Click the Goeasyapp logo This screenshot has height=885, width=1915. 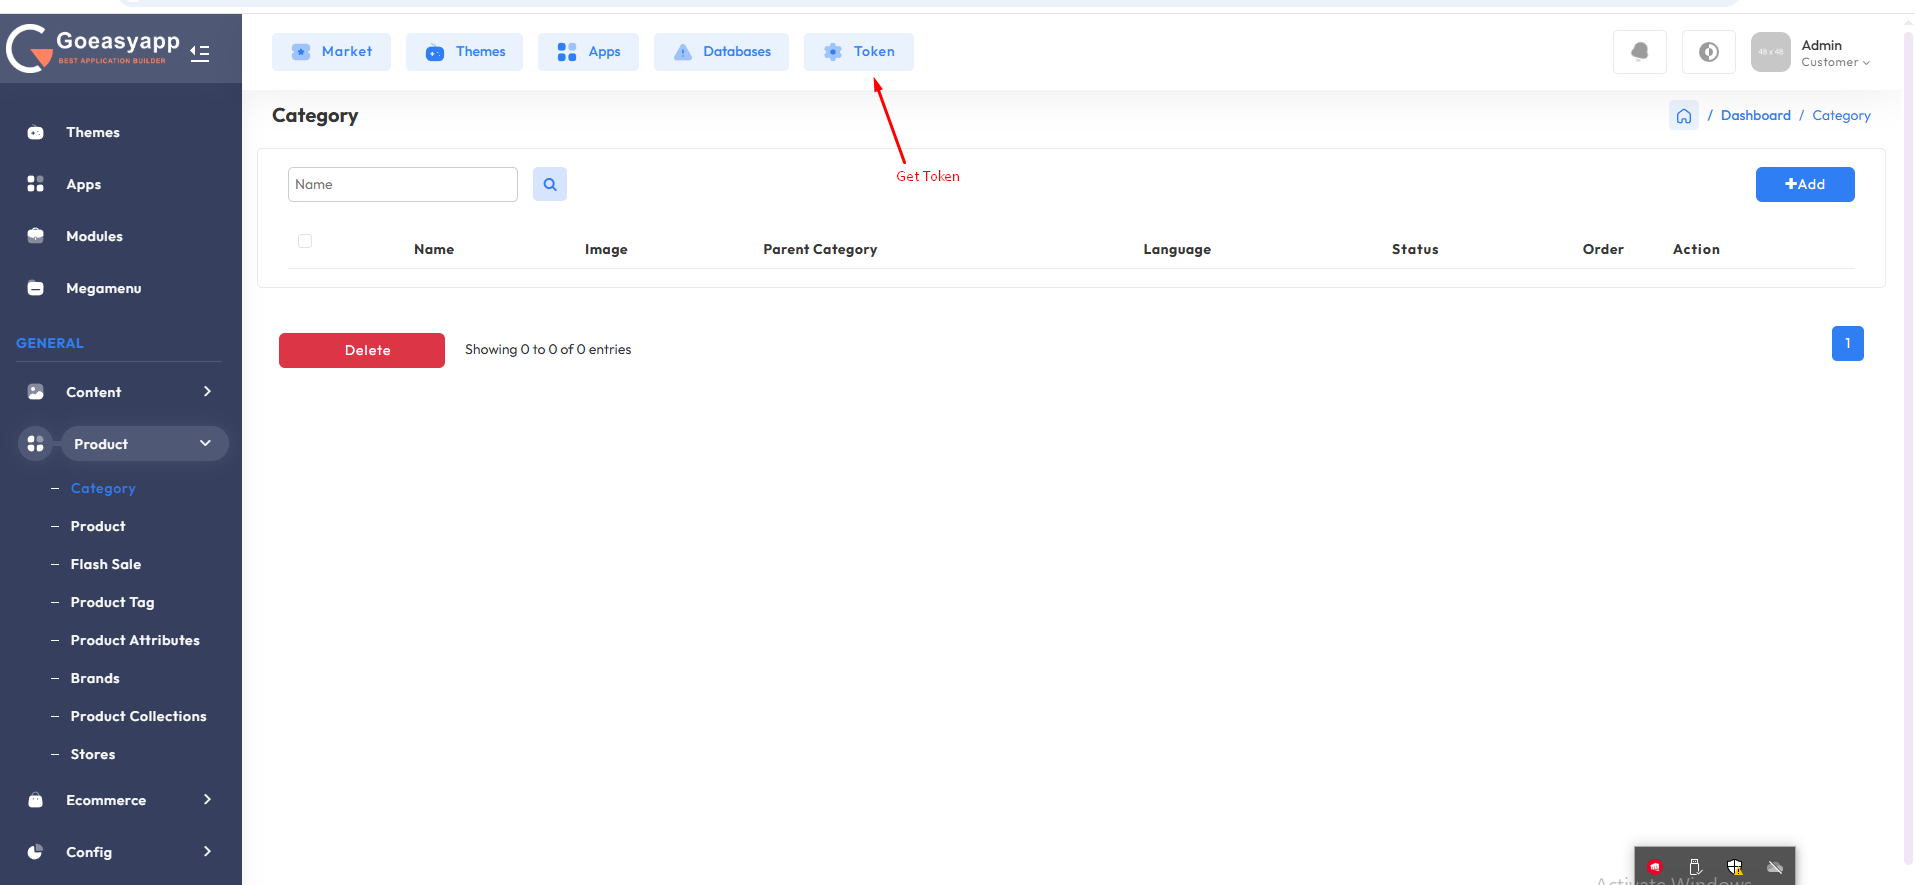pyautogui.click(x=95, y=47)
